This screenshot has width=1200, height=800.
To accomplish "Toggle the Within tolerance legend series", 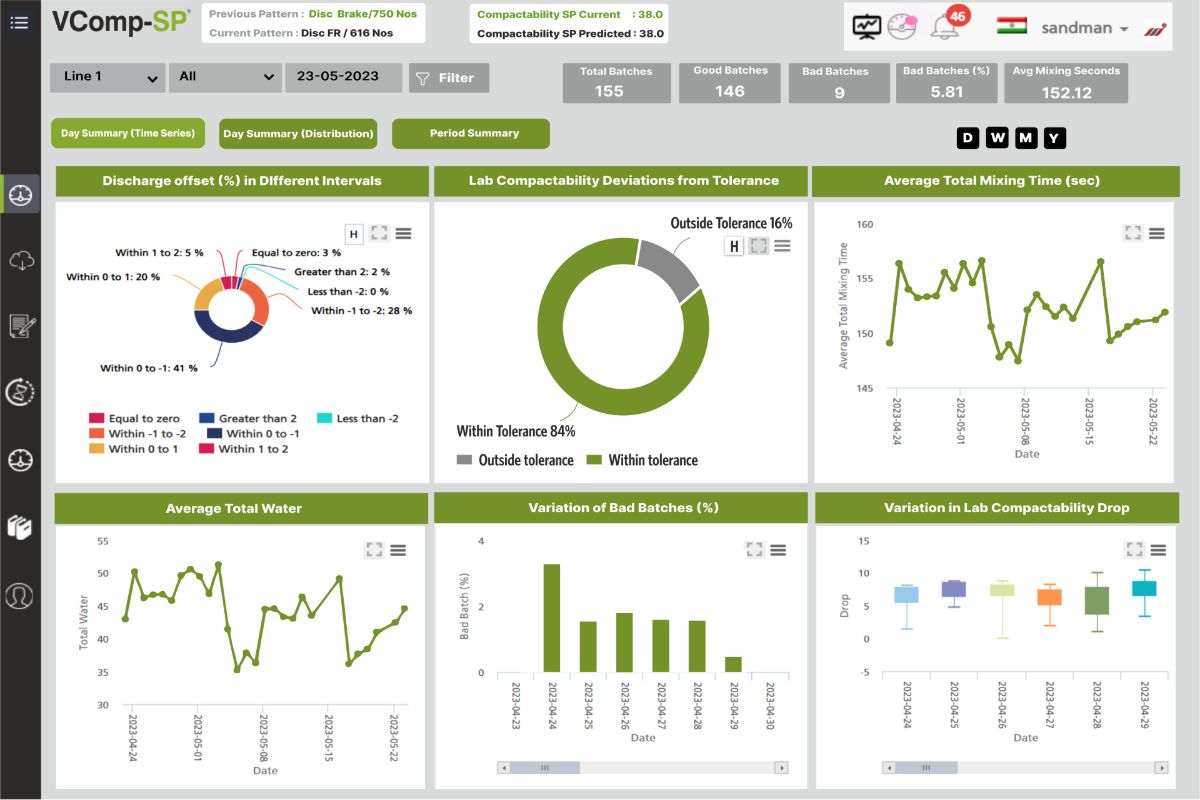I will pos(641,460).
